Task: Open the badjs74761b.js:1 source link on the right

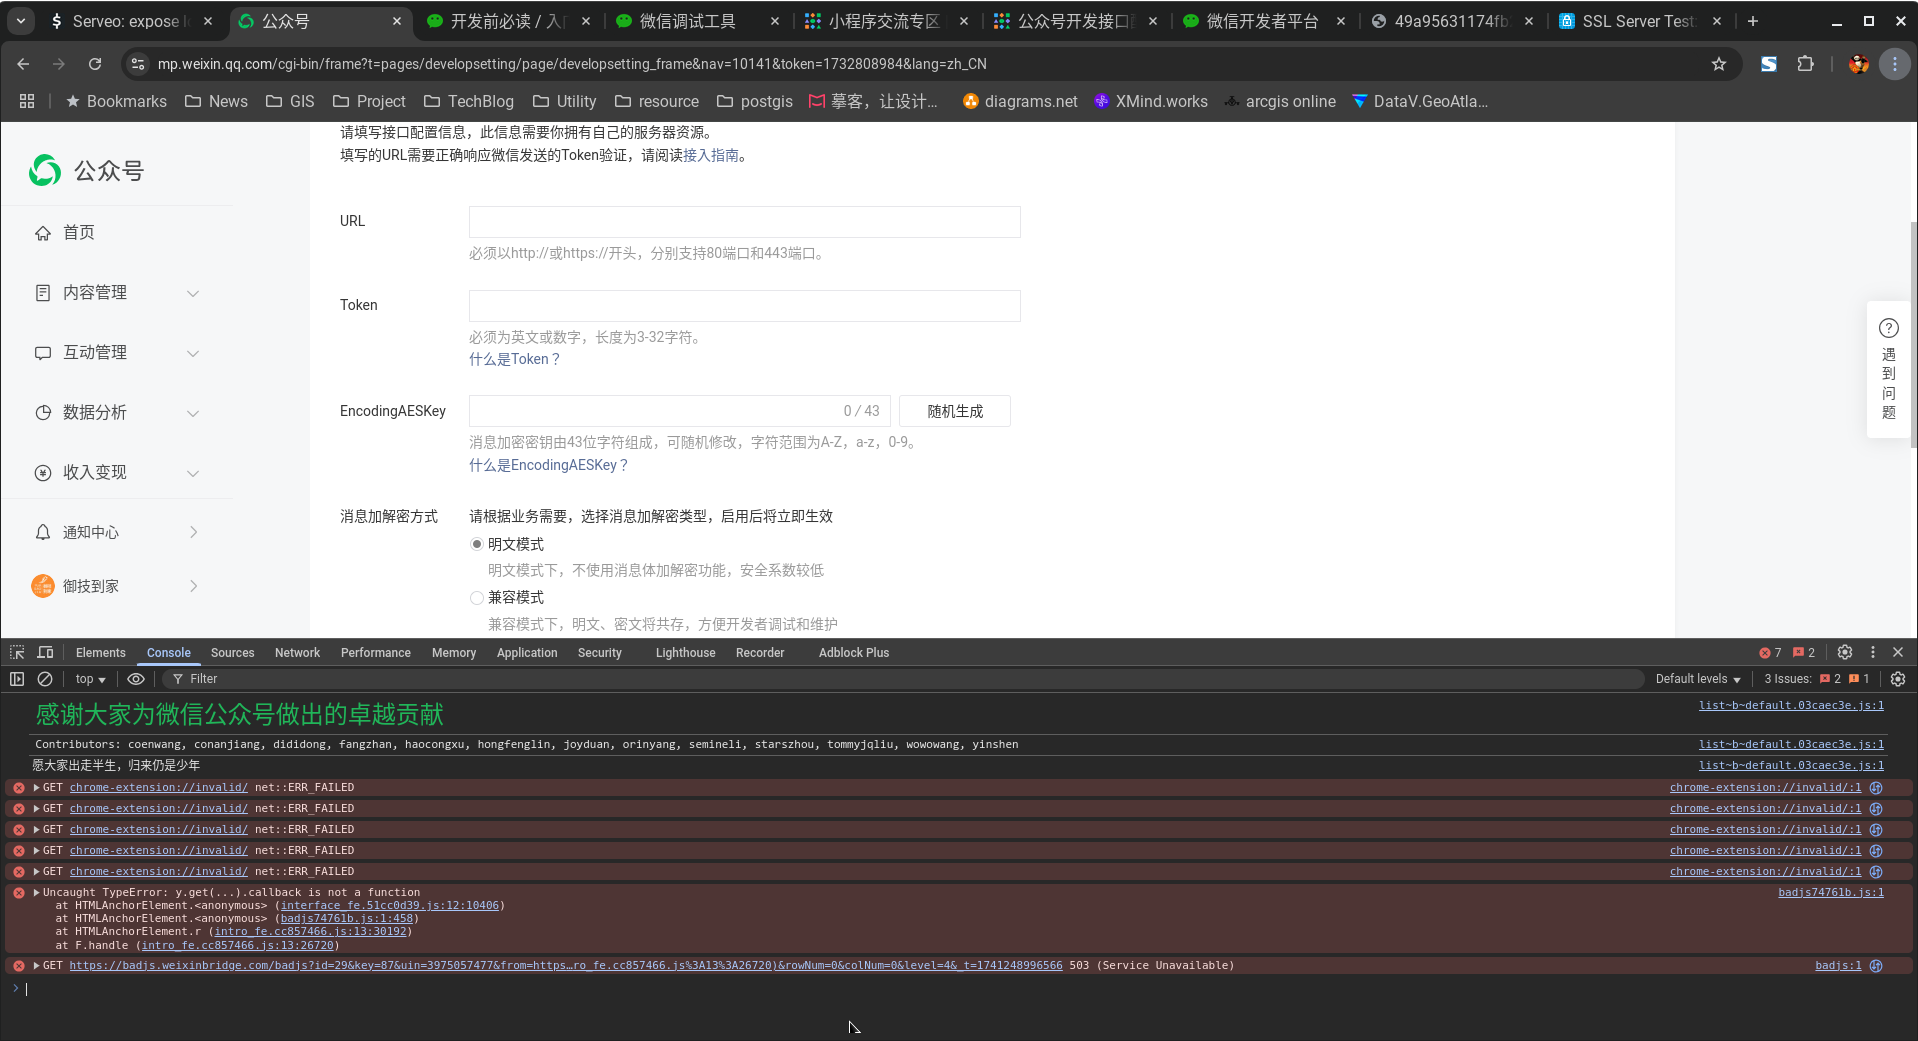Action: point(1830,892)
